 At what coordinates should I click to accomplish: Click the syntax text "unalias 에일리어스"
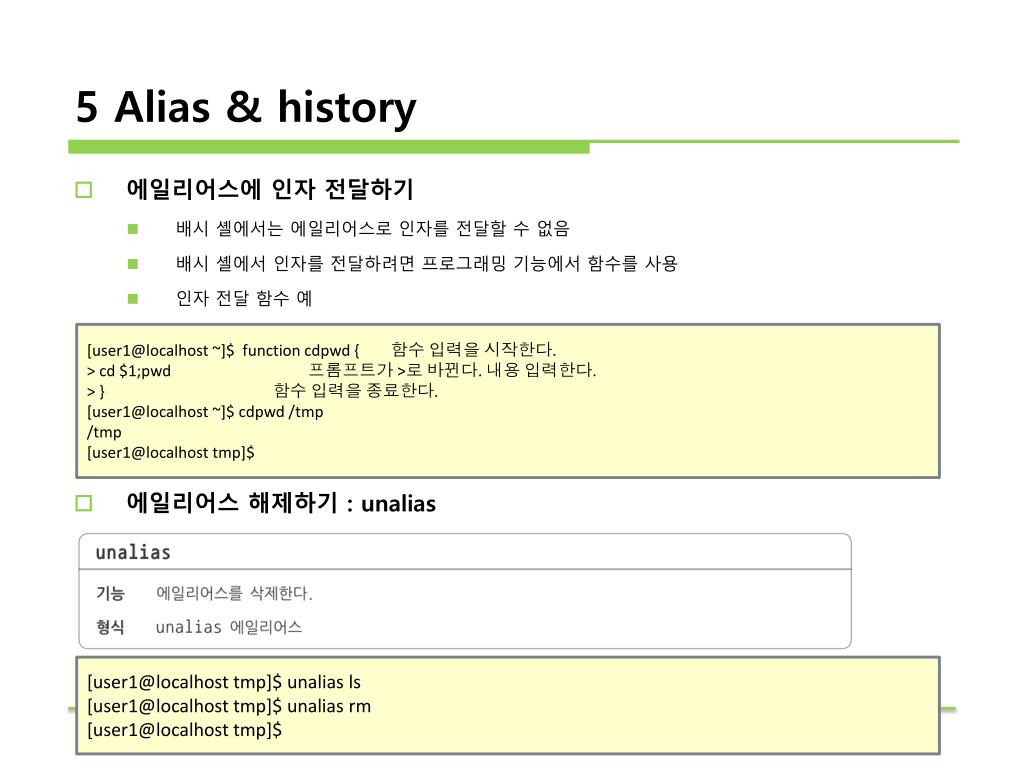coord(229,627)
